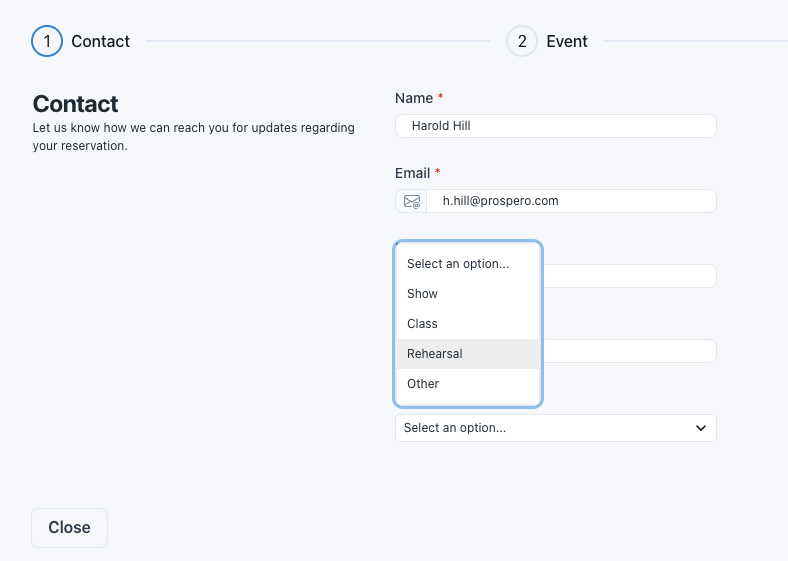This screenshot has width=788, height=561.
Task: Open the bottom "Select an option..." dropdown
Action: [556, 428]
